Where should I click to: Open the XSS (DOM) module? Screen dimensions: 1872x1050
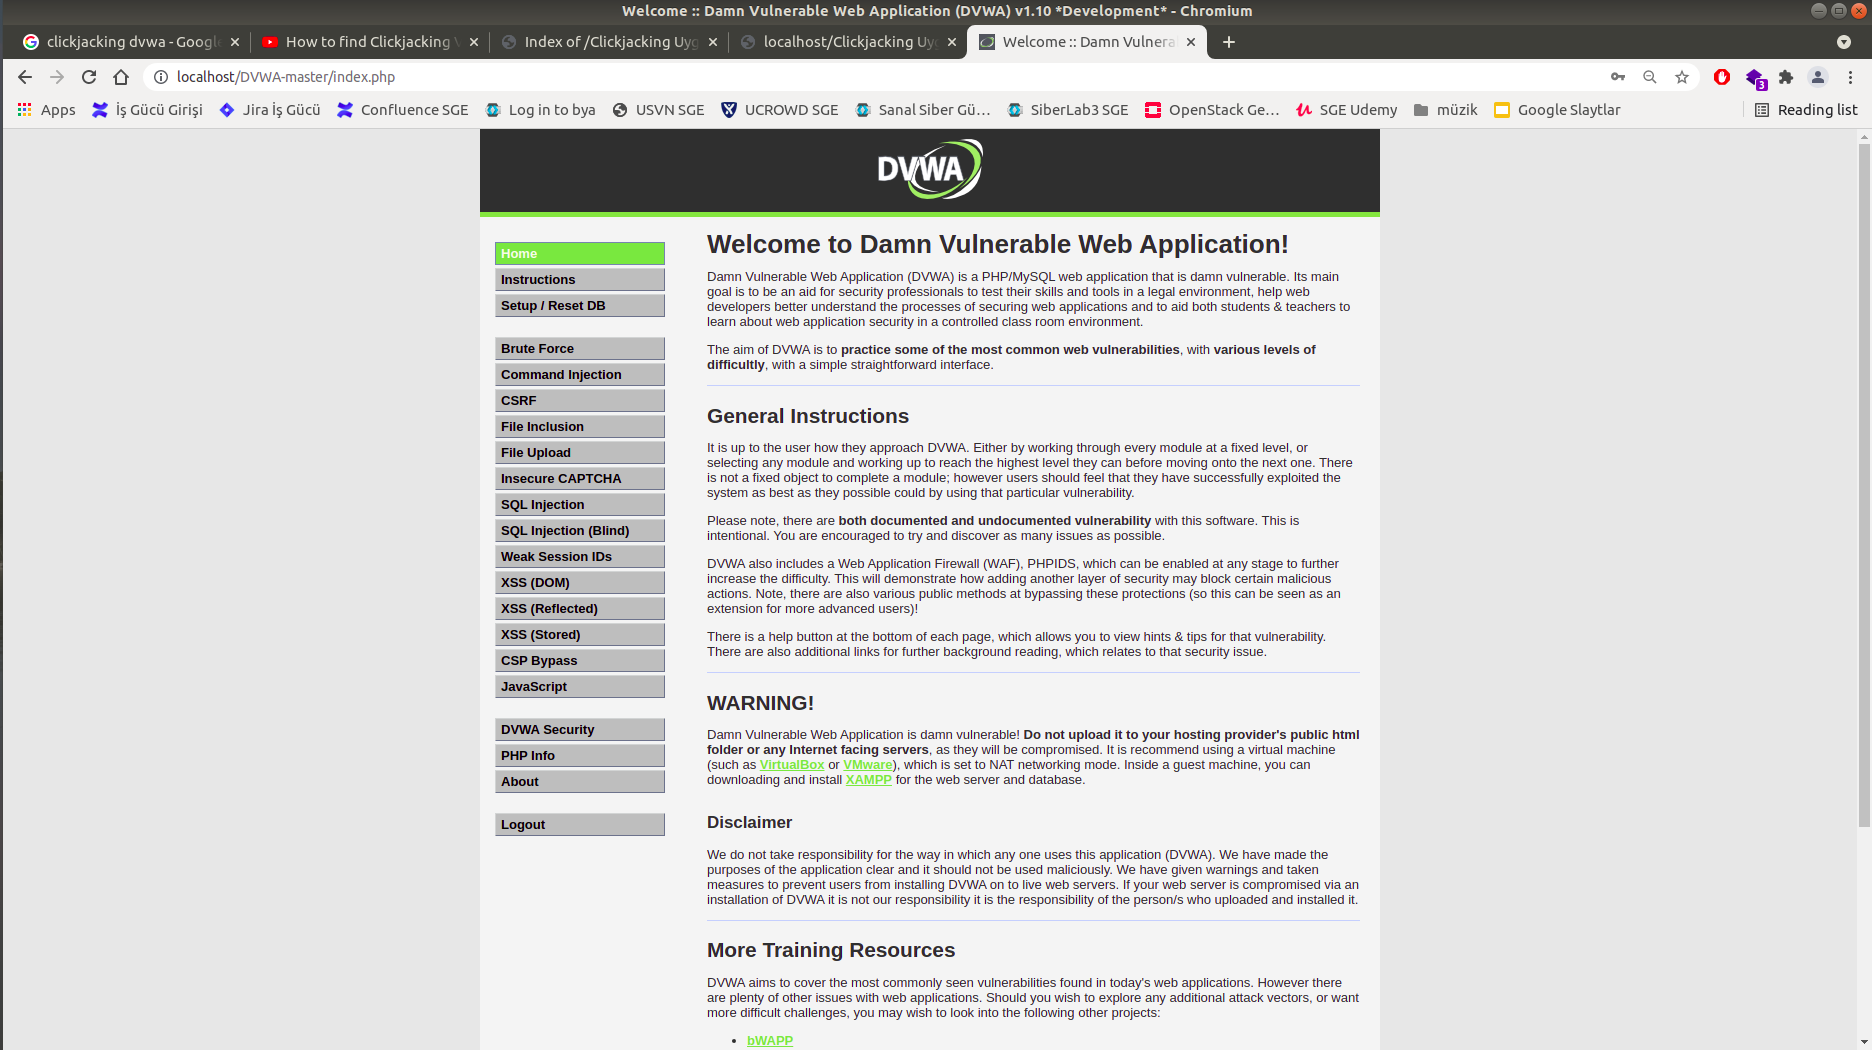pyautogui.click(x=580, y=583)
